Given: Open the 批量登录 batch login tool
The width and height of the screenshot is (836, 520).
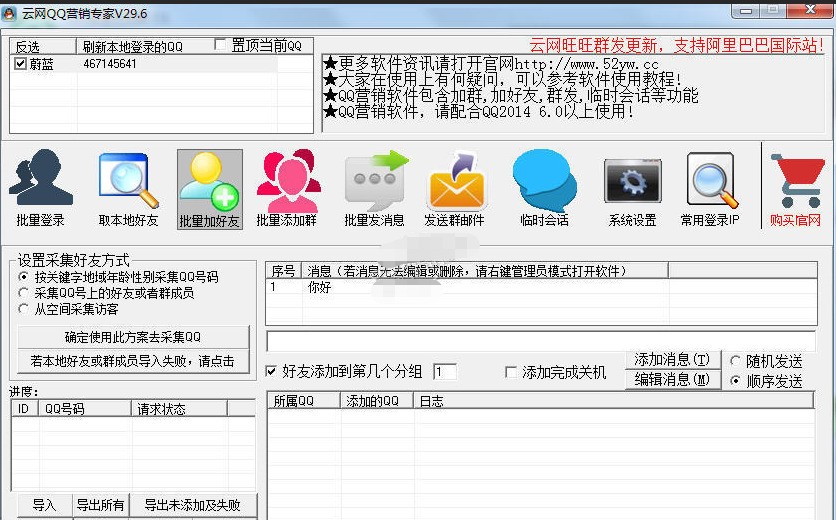Looking at the screenshot, I should tap(41, 188).
